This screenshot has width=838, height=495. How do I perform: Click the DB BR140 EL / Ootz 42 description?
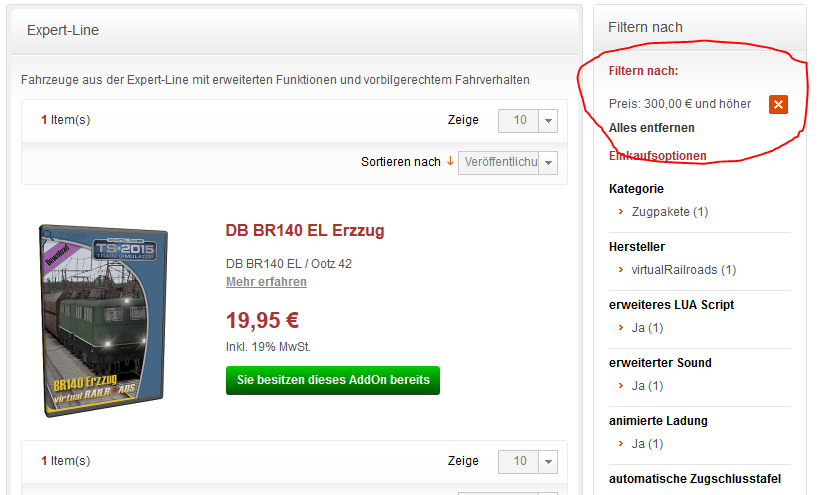pyautogui.click(x=289, y=264)
